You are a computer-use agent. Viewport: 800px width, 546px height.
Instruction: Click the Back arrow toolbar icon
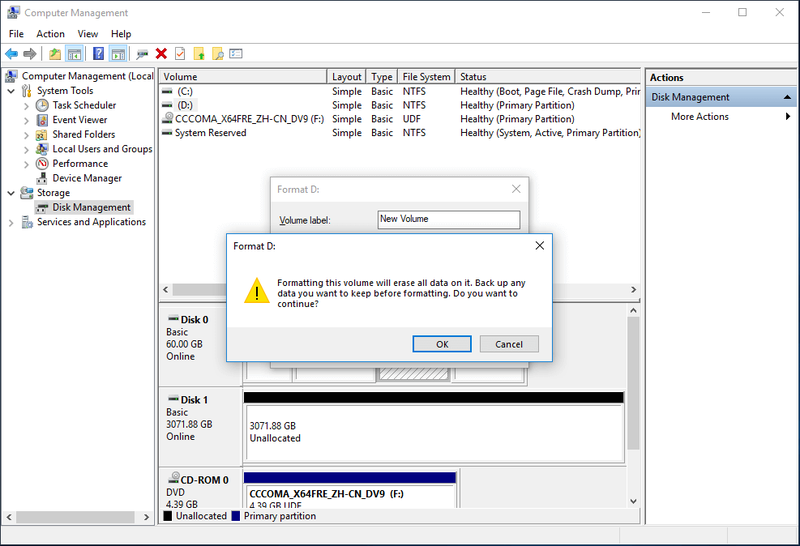click(11, 54)
